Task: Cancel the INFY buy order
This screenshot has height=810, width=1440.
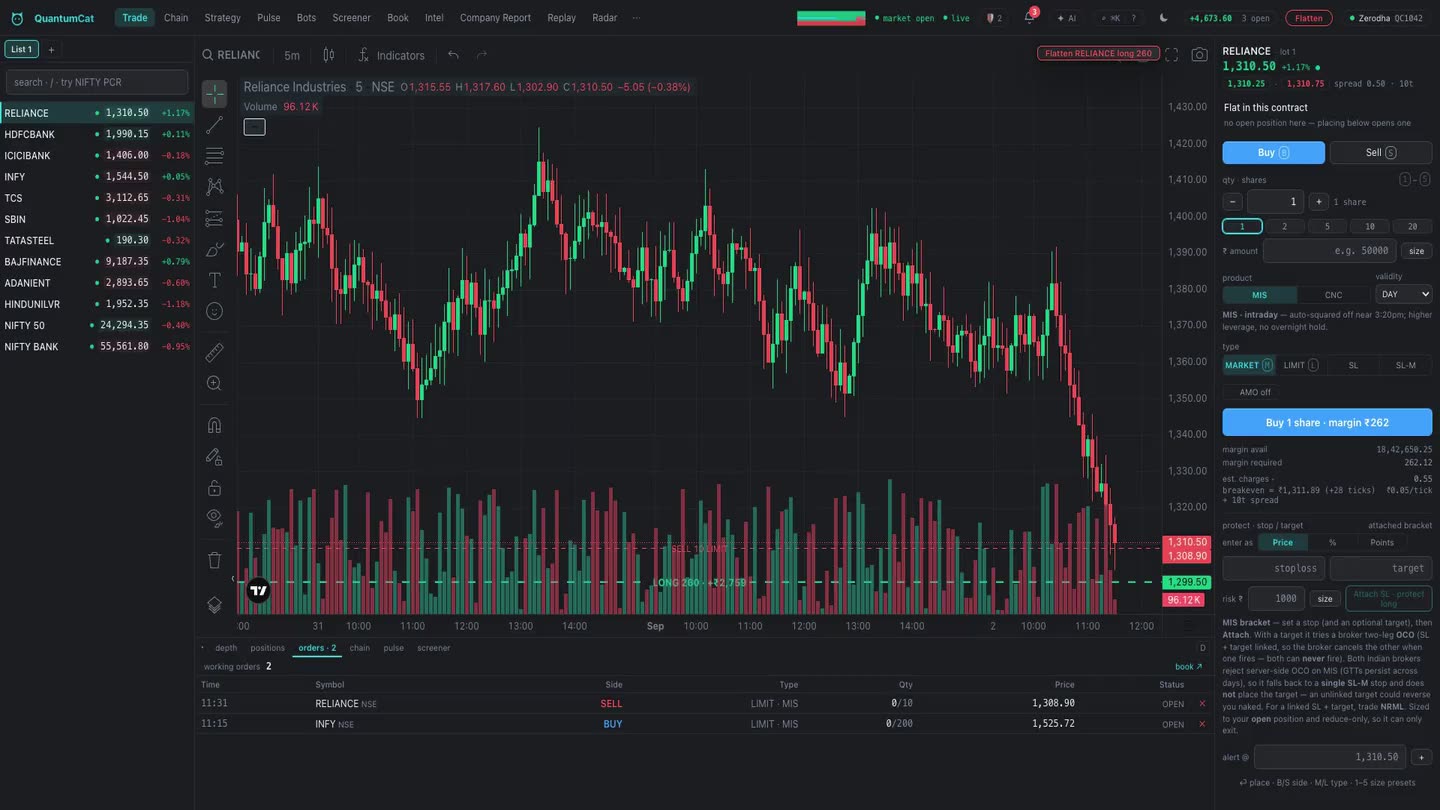Action: click(x=1202, y=724)
